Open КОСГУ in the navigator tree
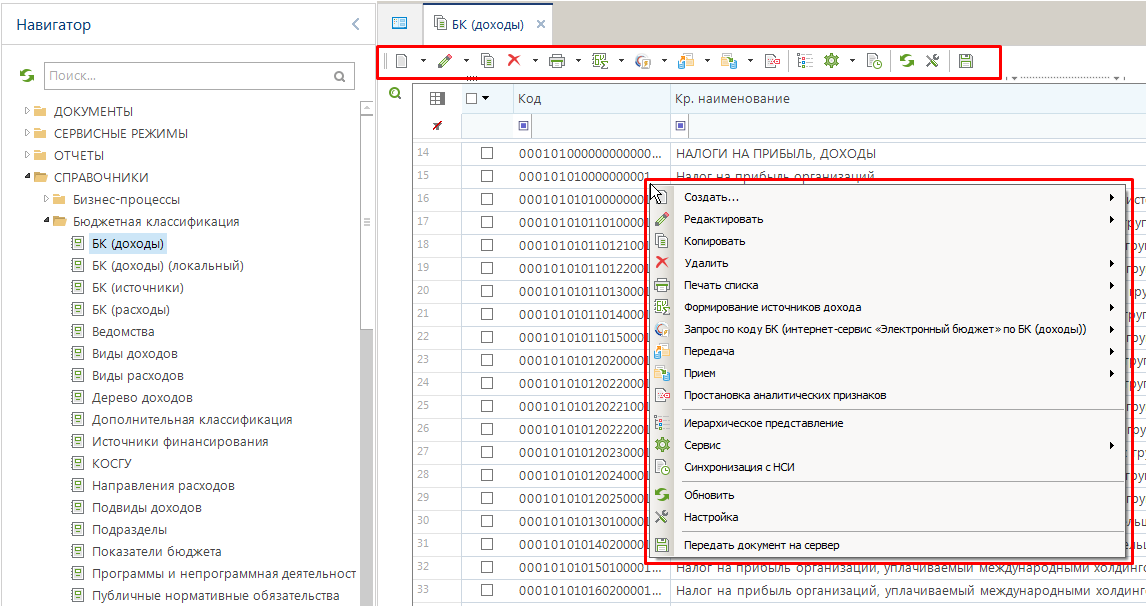The image size is (1146, 606). (x=112, y=463)
